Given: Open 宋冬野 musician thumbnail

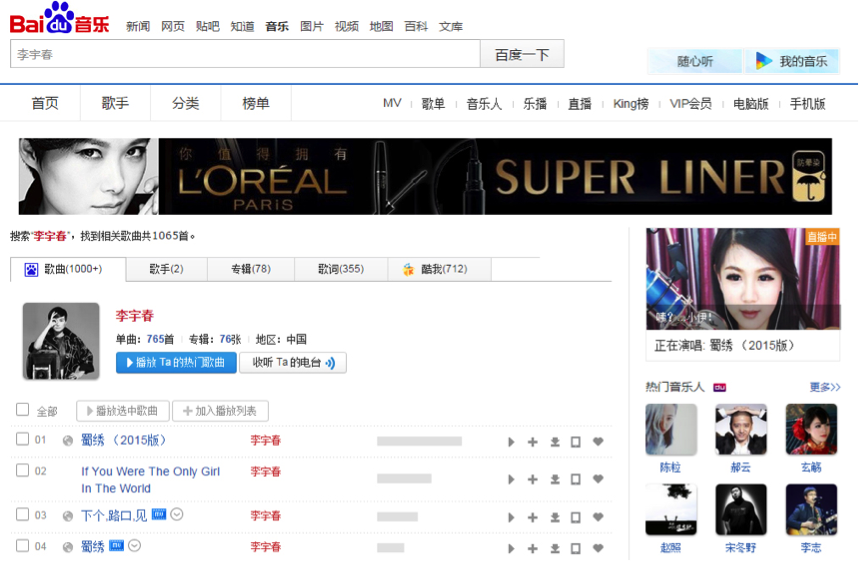Looking at the screenshot, I should [x=741, y=510].
